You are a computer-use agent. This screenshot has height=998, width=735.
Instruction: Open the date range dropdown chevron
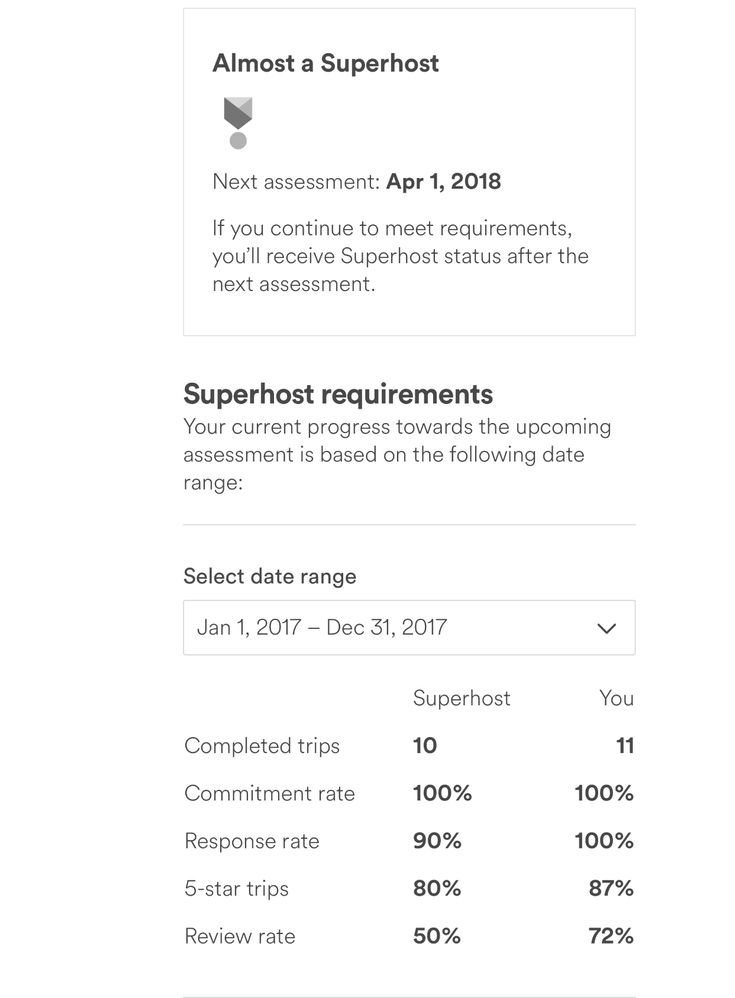tap(606, 628)
